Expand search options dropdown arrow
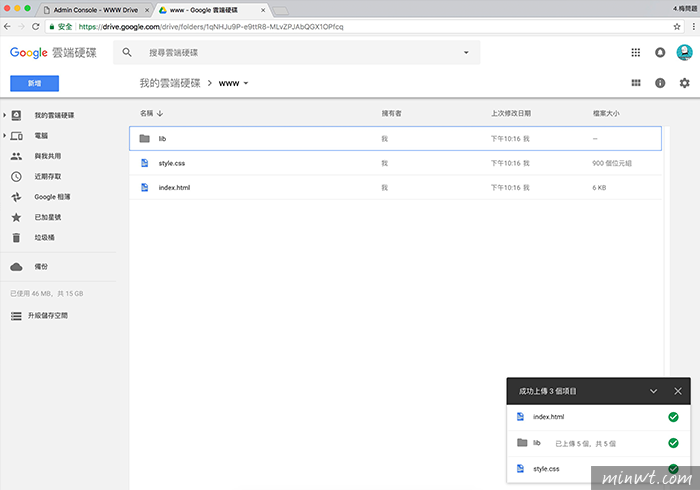 point(466,53)
